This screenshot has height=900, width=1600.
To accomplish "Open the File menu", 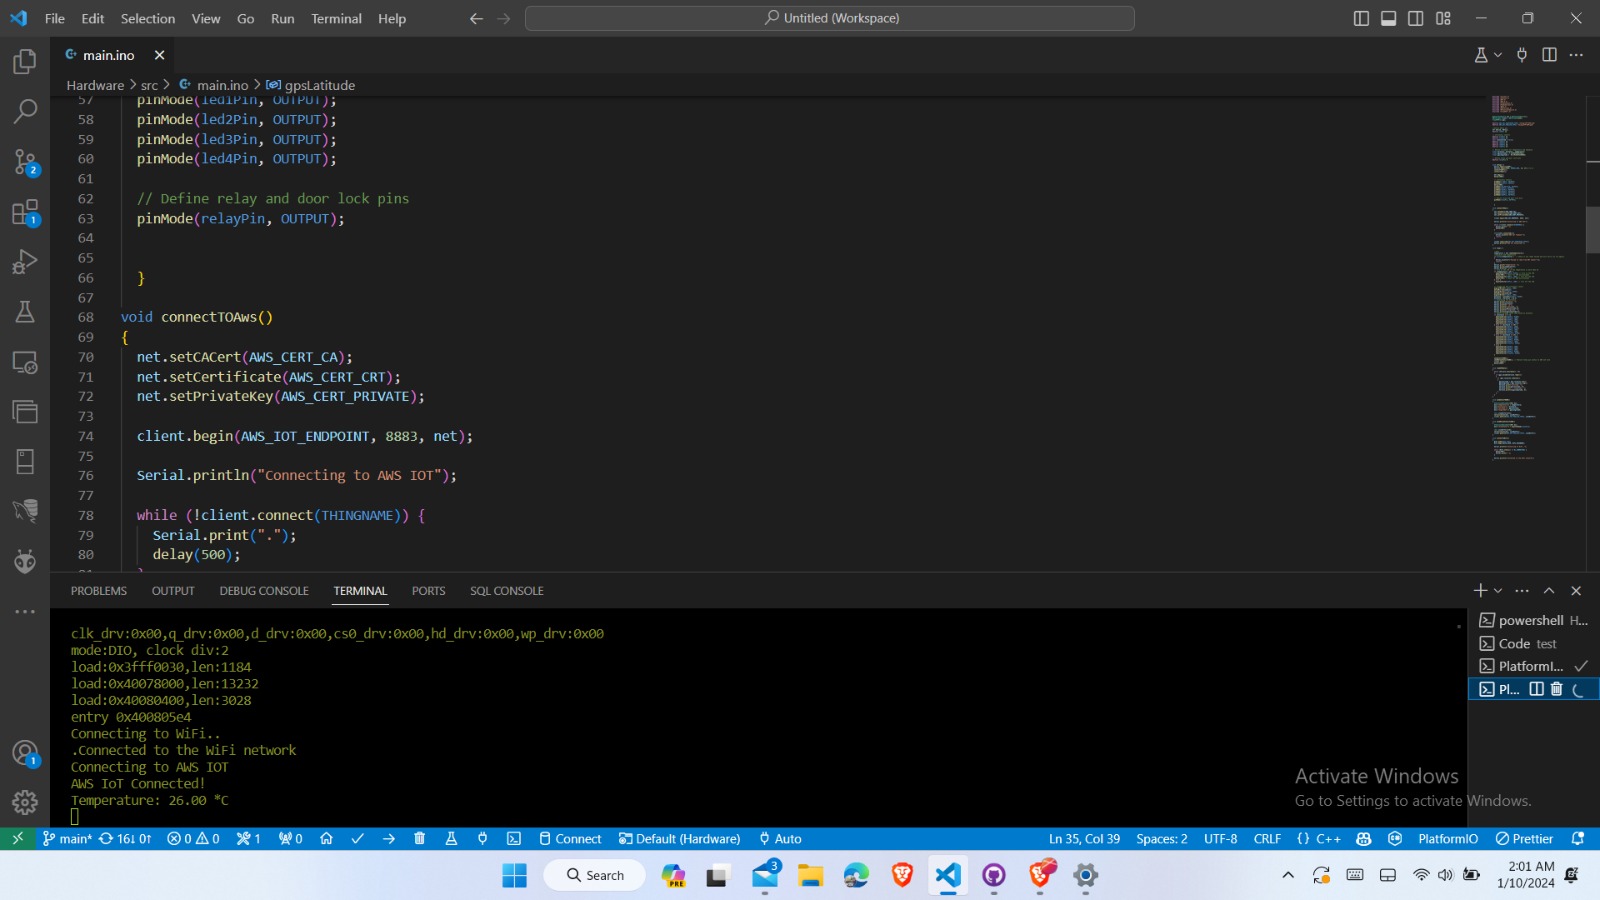I will [x=55, y=18].
